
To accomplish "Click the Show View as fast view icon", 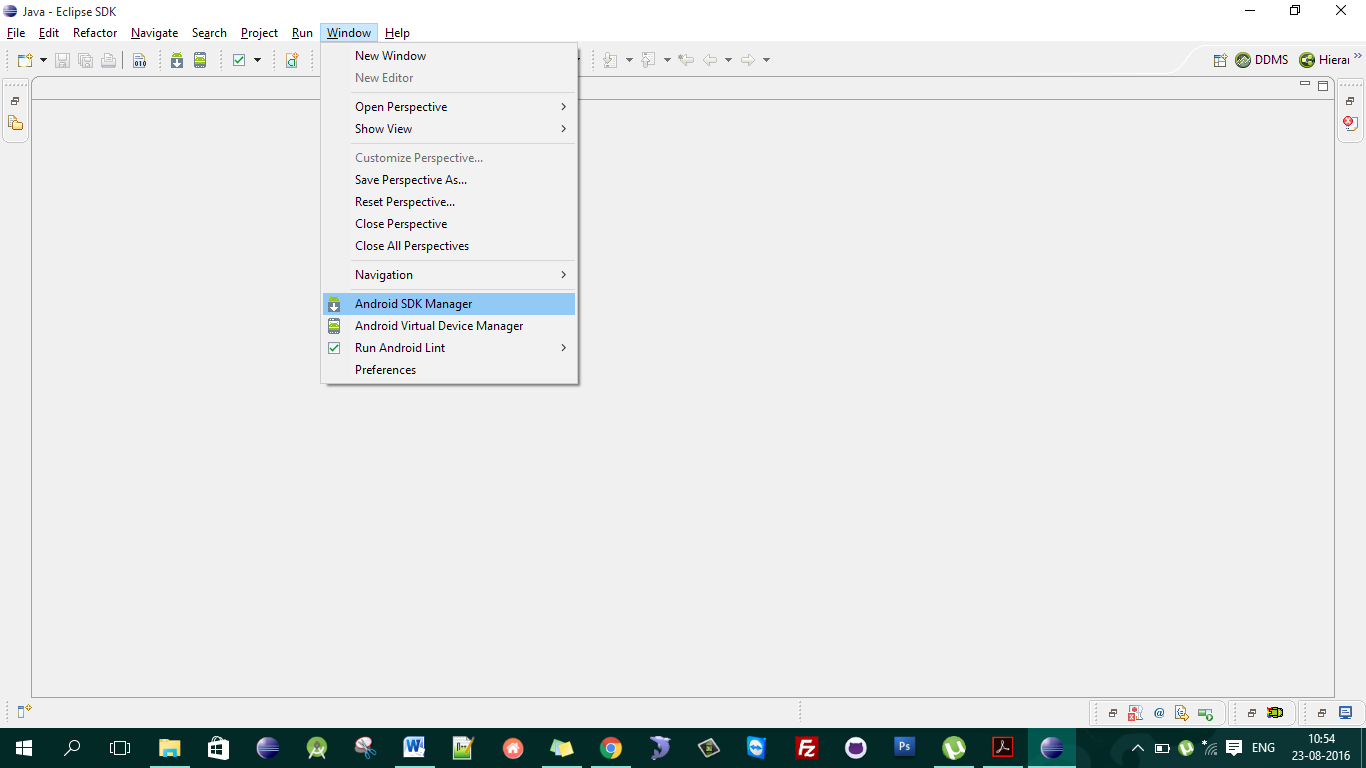I will coord(24,712).
